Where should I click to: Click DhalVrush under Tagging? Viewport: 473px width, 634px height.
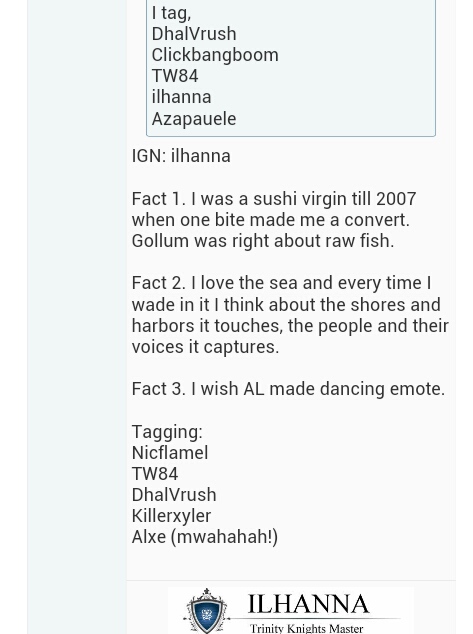click(x=174, y=495)
